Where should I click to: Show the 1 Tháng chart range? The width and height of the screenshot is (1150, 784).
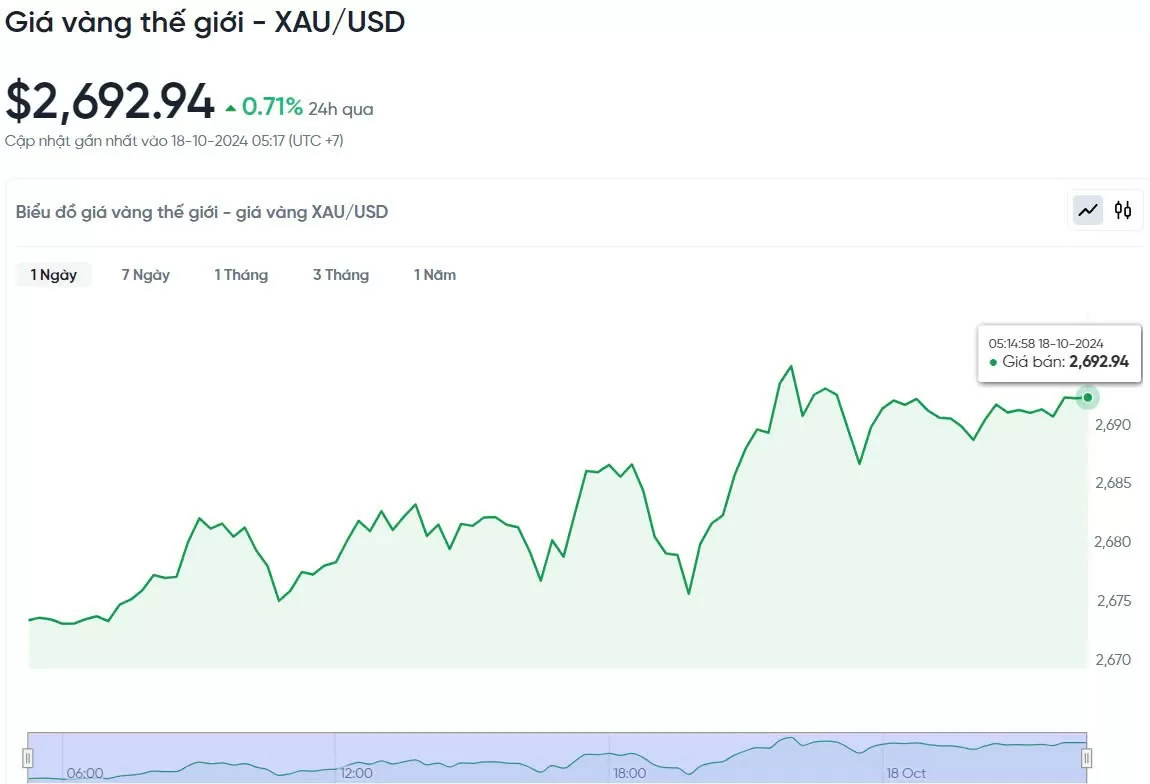coord(241,275)
